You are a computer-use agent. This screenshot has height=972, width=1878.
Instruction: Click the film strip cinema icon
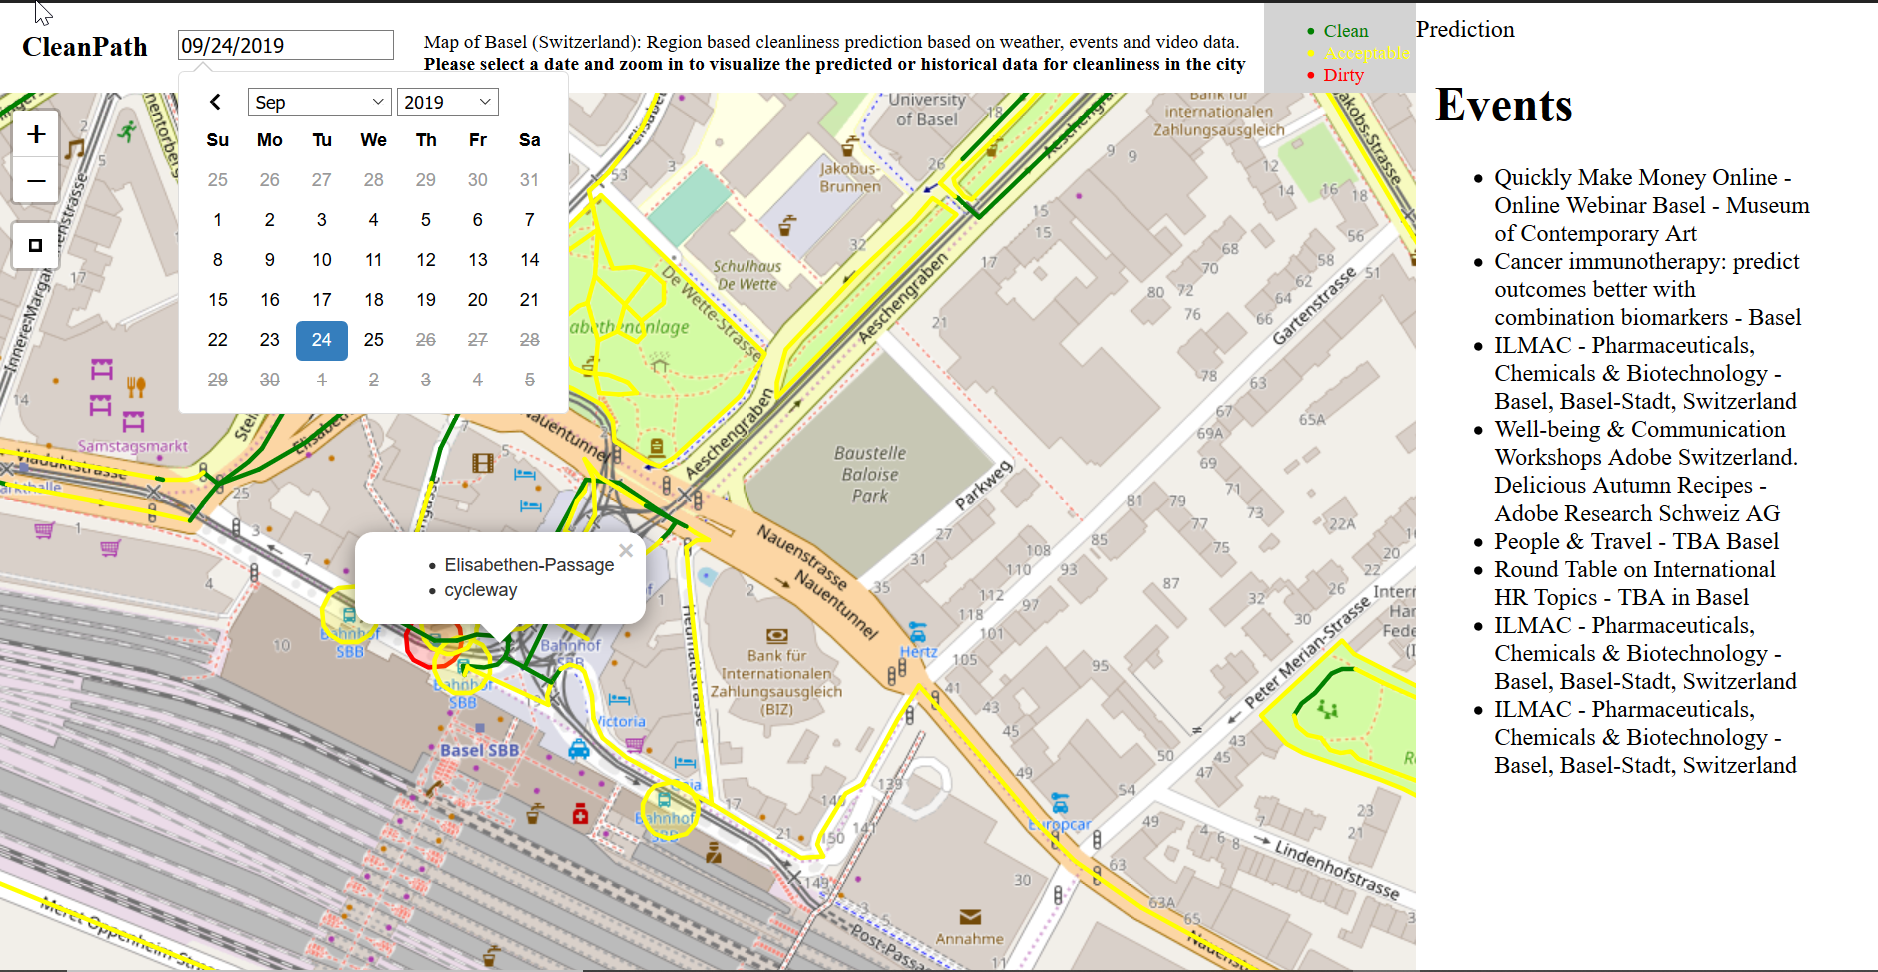(x=483, y=463)
